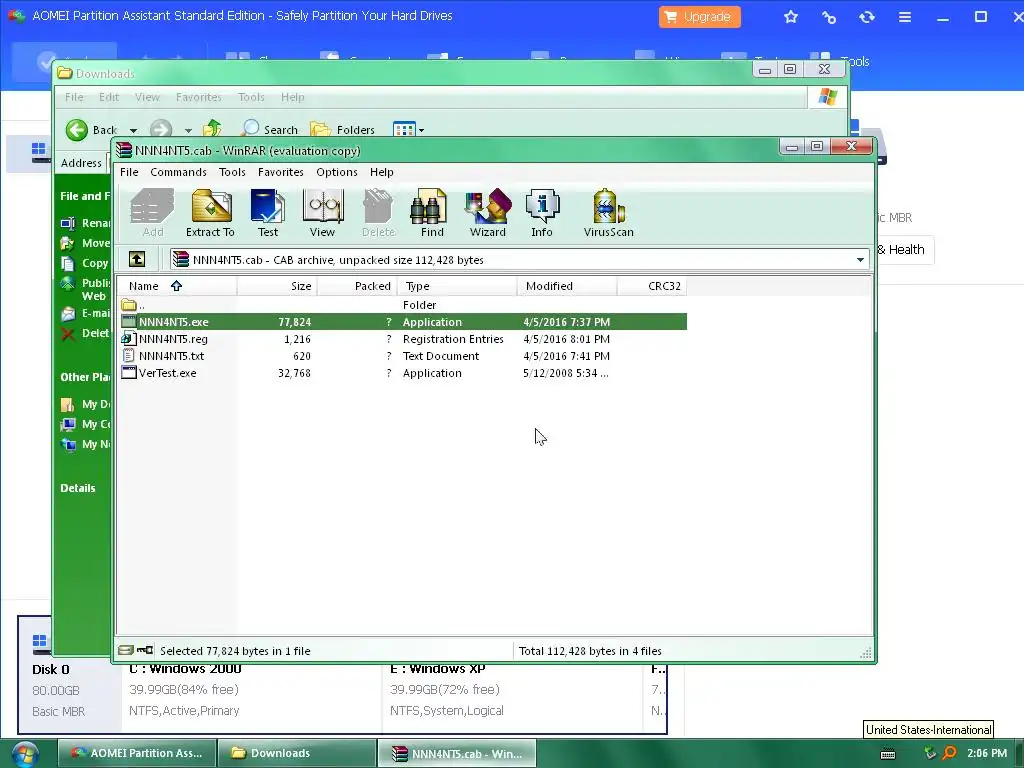
Task: Click the Move task link in Downloads sidebar
Action: click(85, 243)
